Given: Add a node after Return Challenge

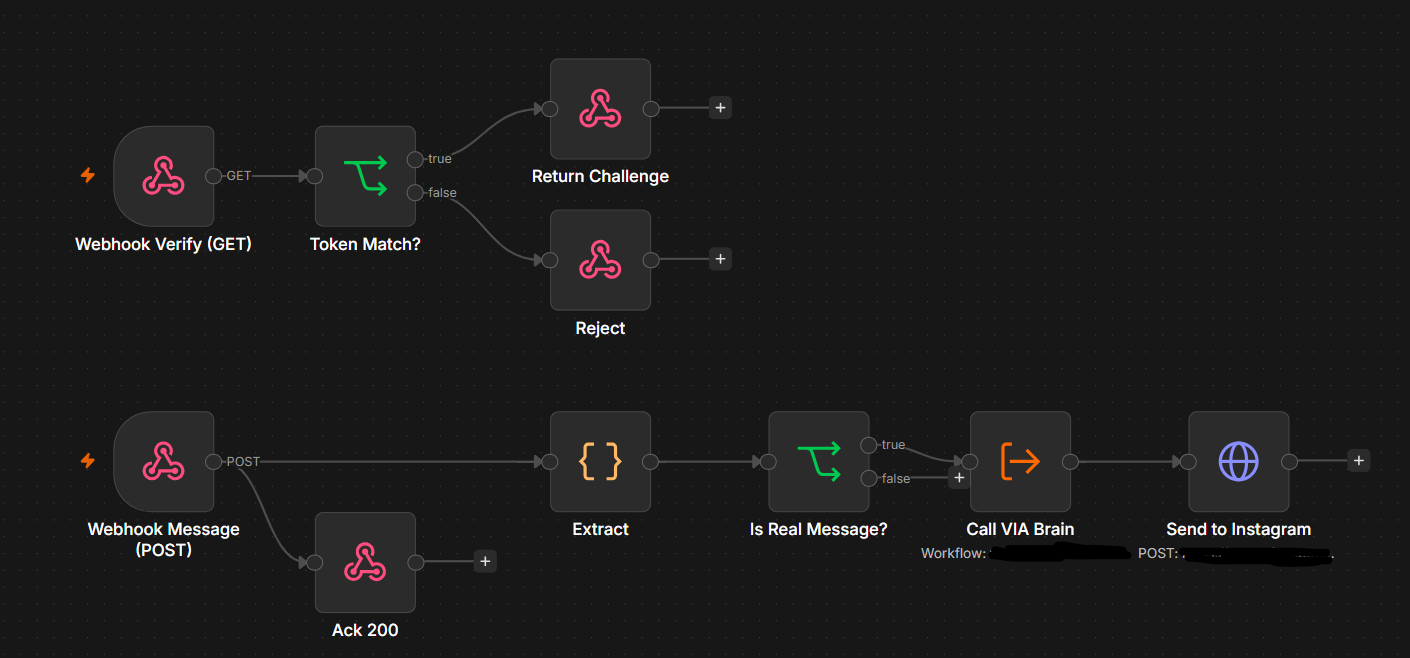Looking at the screenshot, I should click(720, 108).
